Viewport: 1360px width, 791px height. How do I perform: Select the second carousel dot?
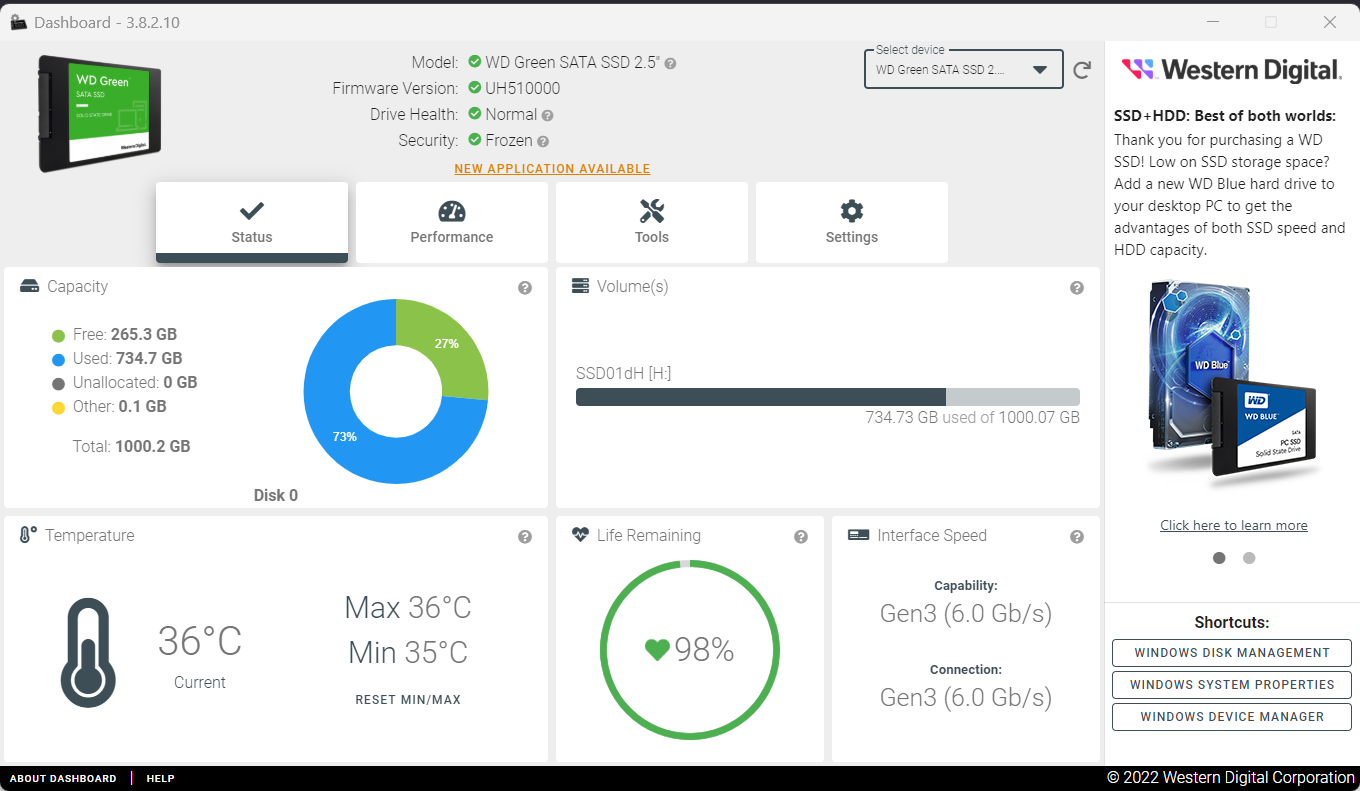click(1249, 558)
